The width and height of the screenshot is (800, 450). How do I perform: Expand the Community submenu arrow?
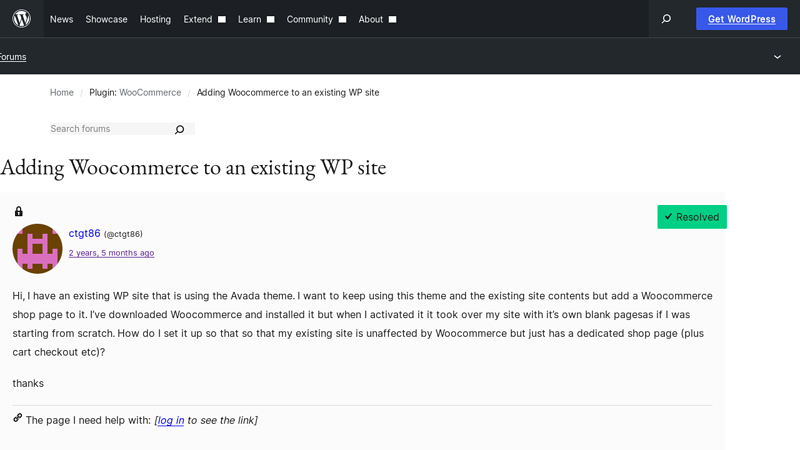(x=342, y=19)
